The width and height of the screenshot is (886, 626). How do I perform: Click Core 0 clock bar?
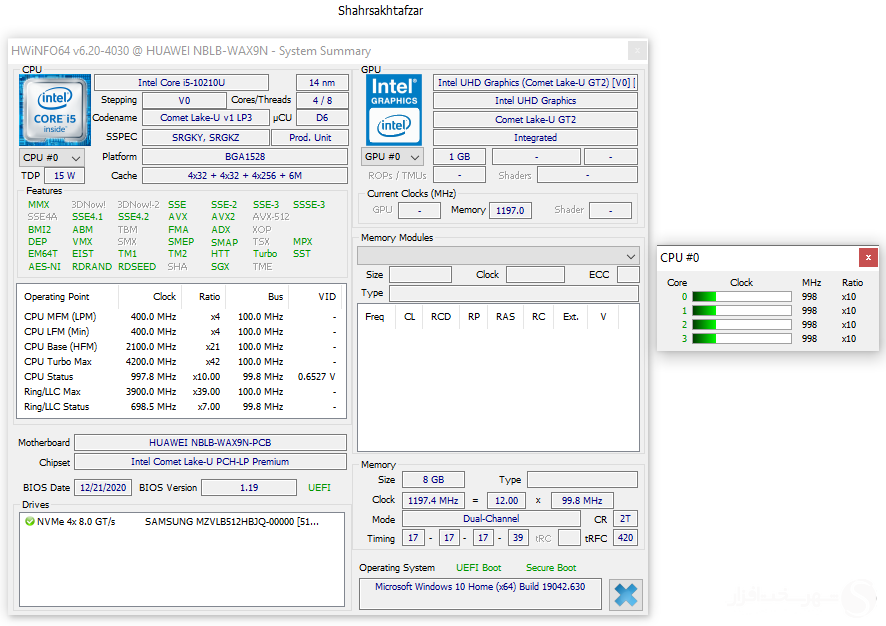click(x=741, y=297)
